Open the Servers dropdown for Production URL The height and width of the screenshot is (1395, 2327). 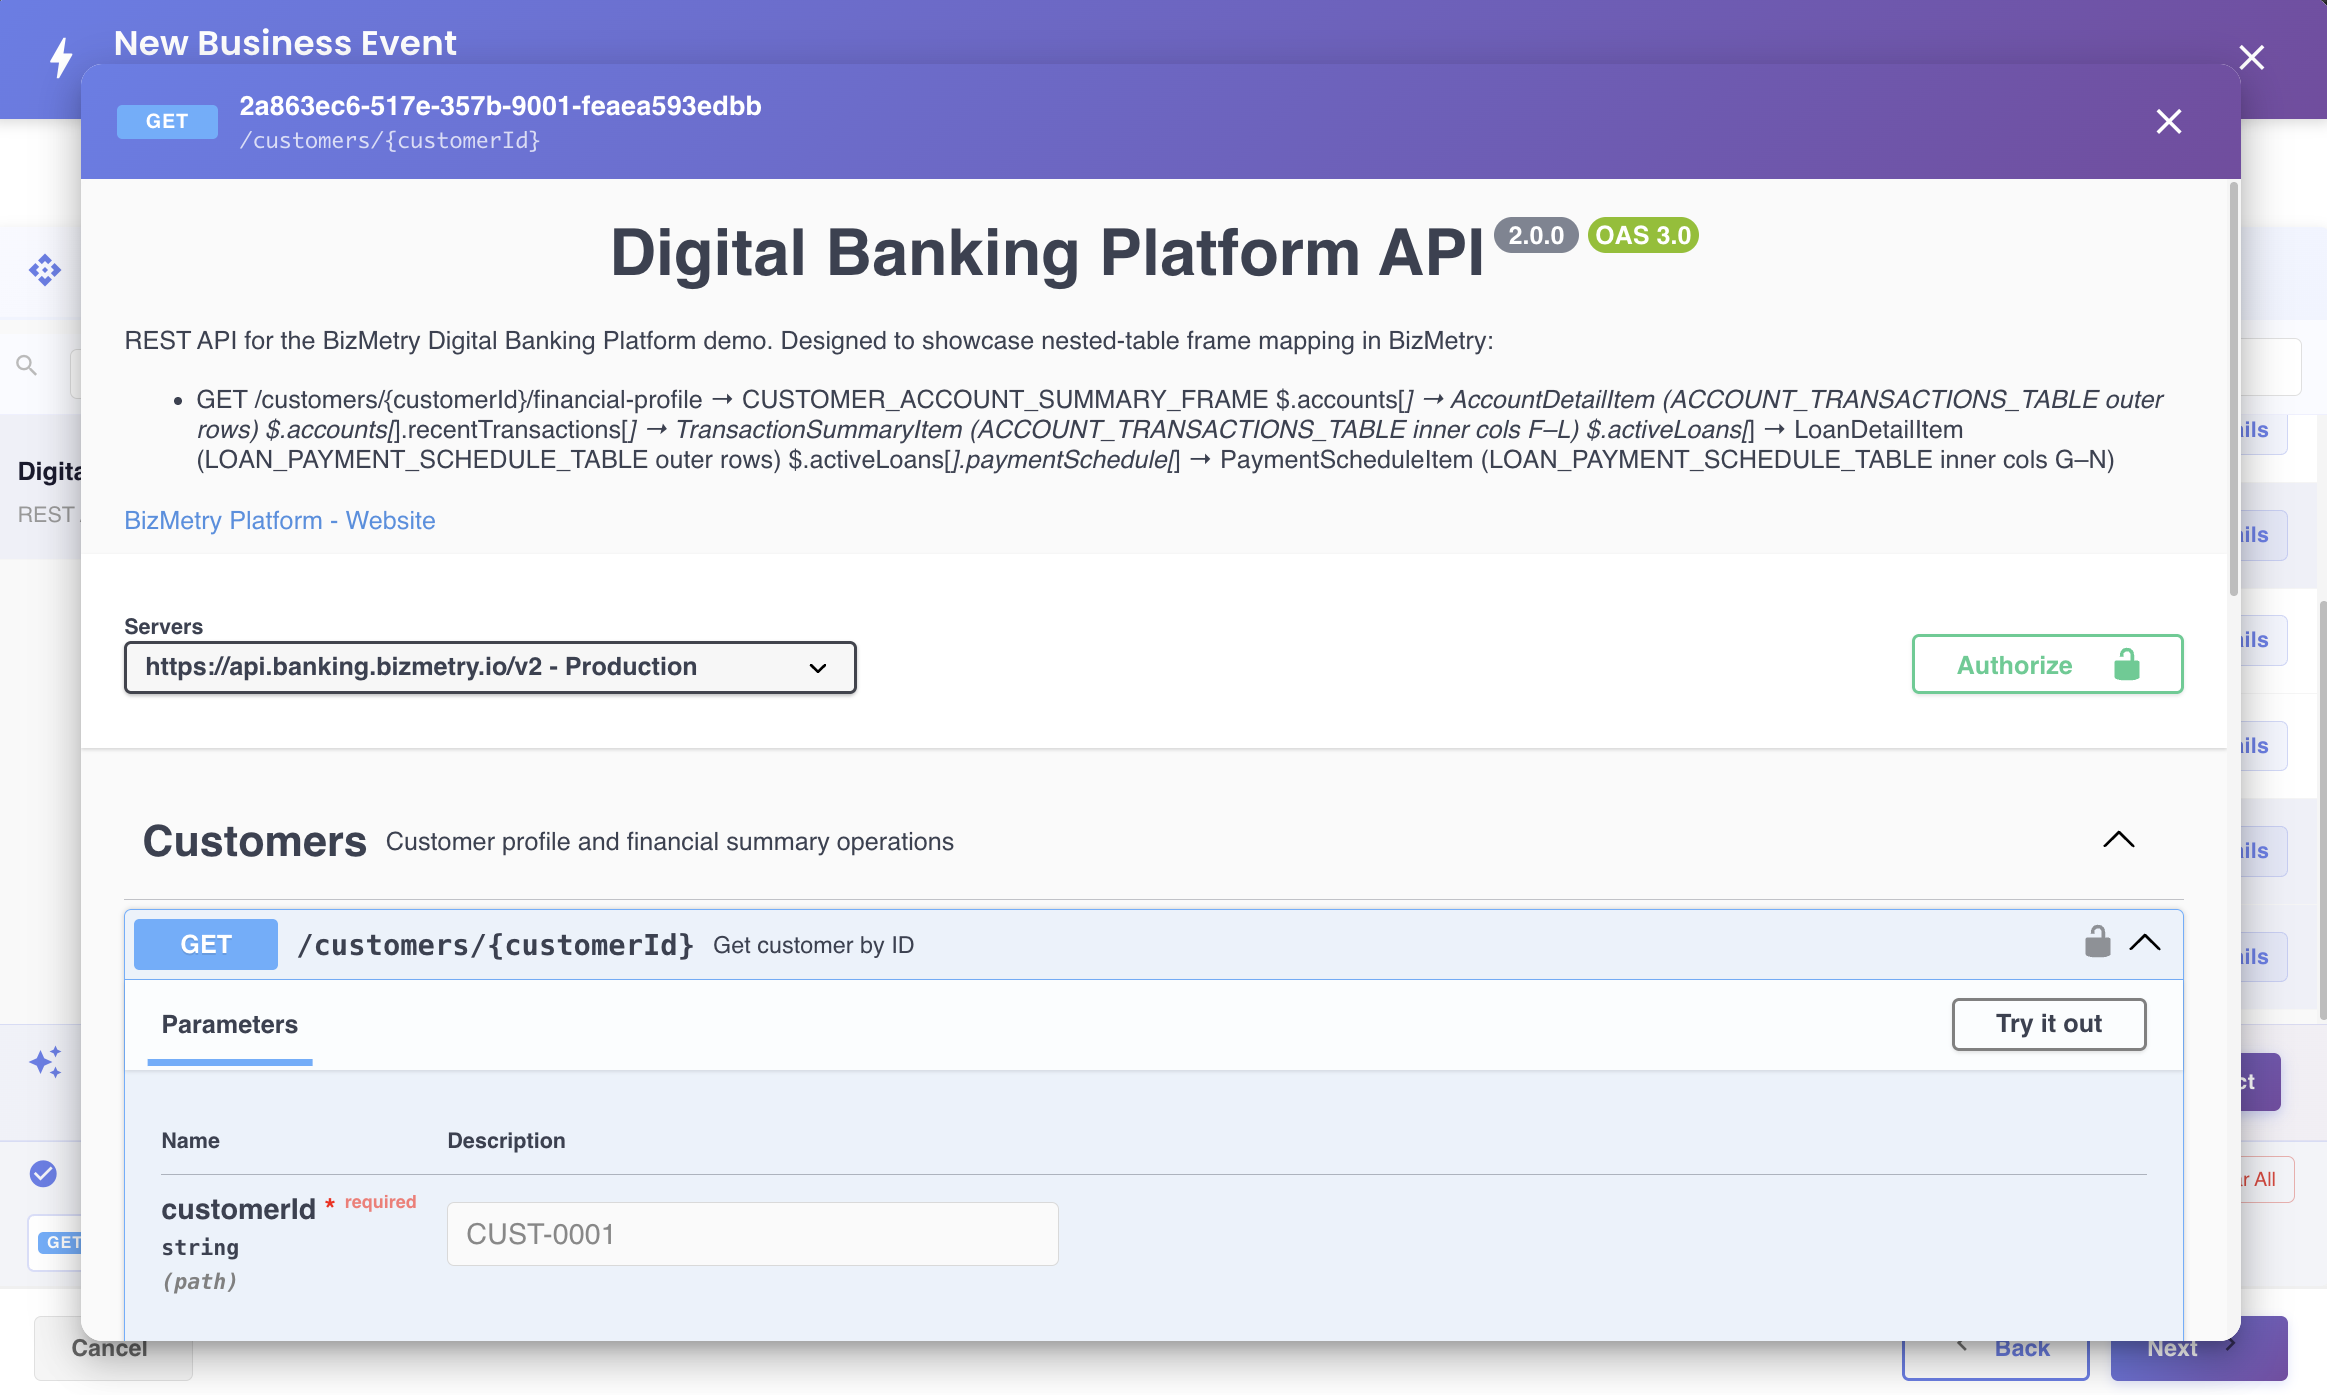490,667
